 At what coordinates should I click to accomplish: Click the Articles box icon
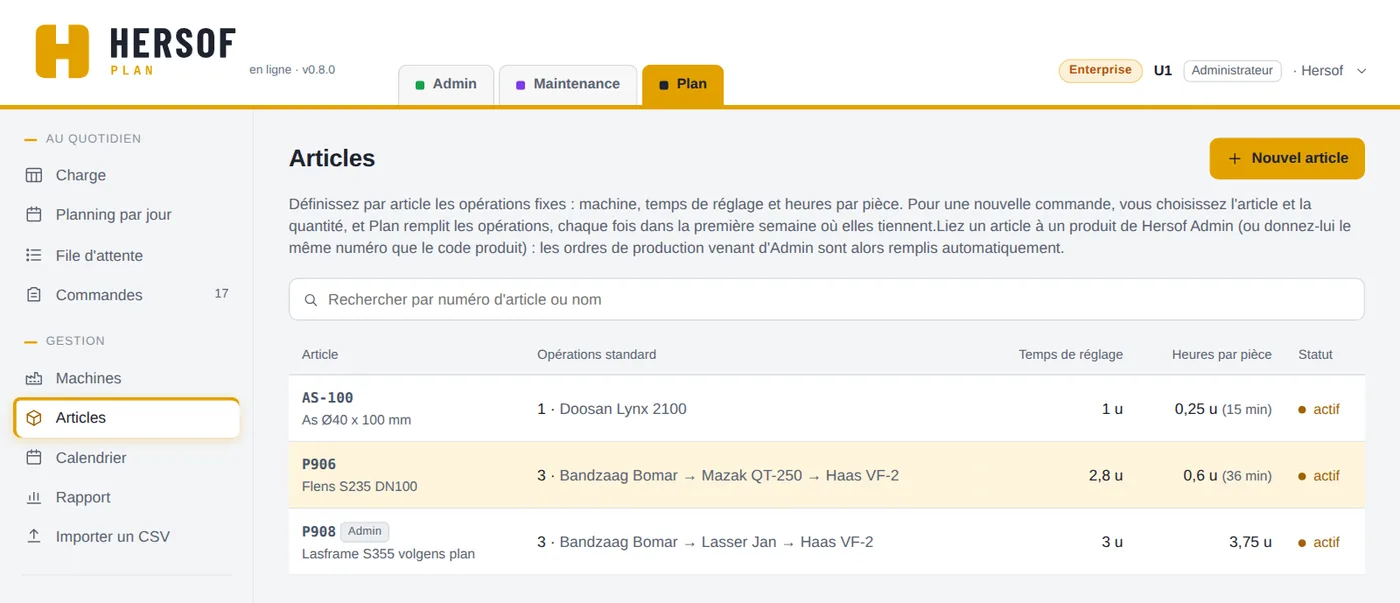pos(34,418)
